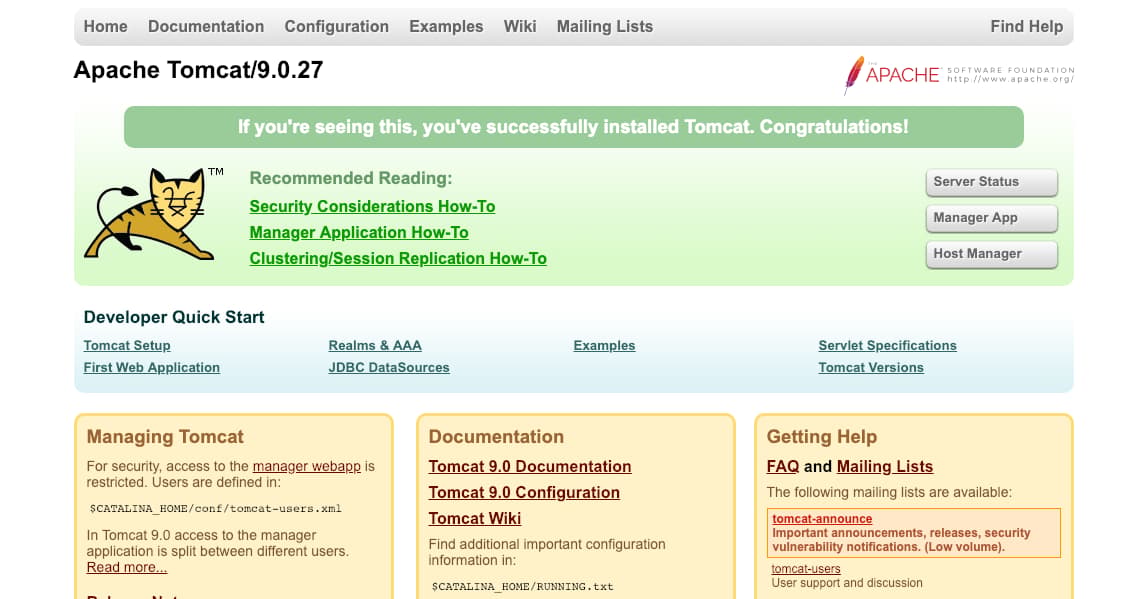Open Manager Application How-To link
The width and height of the screenshot is (1144, 599).
pyautogui.click(x=359, y=232)
